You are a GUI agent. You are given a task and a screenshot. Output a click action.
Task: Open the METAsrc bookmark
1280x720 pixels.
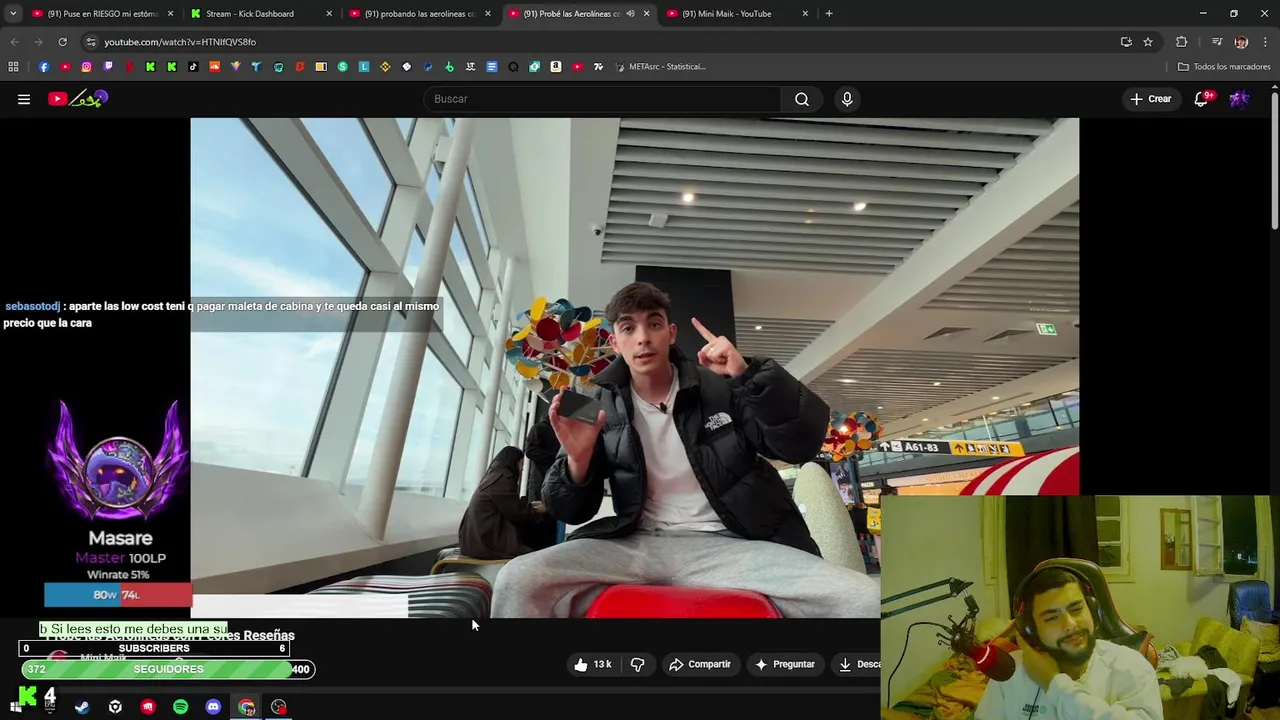click(660, 67)
